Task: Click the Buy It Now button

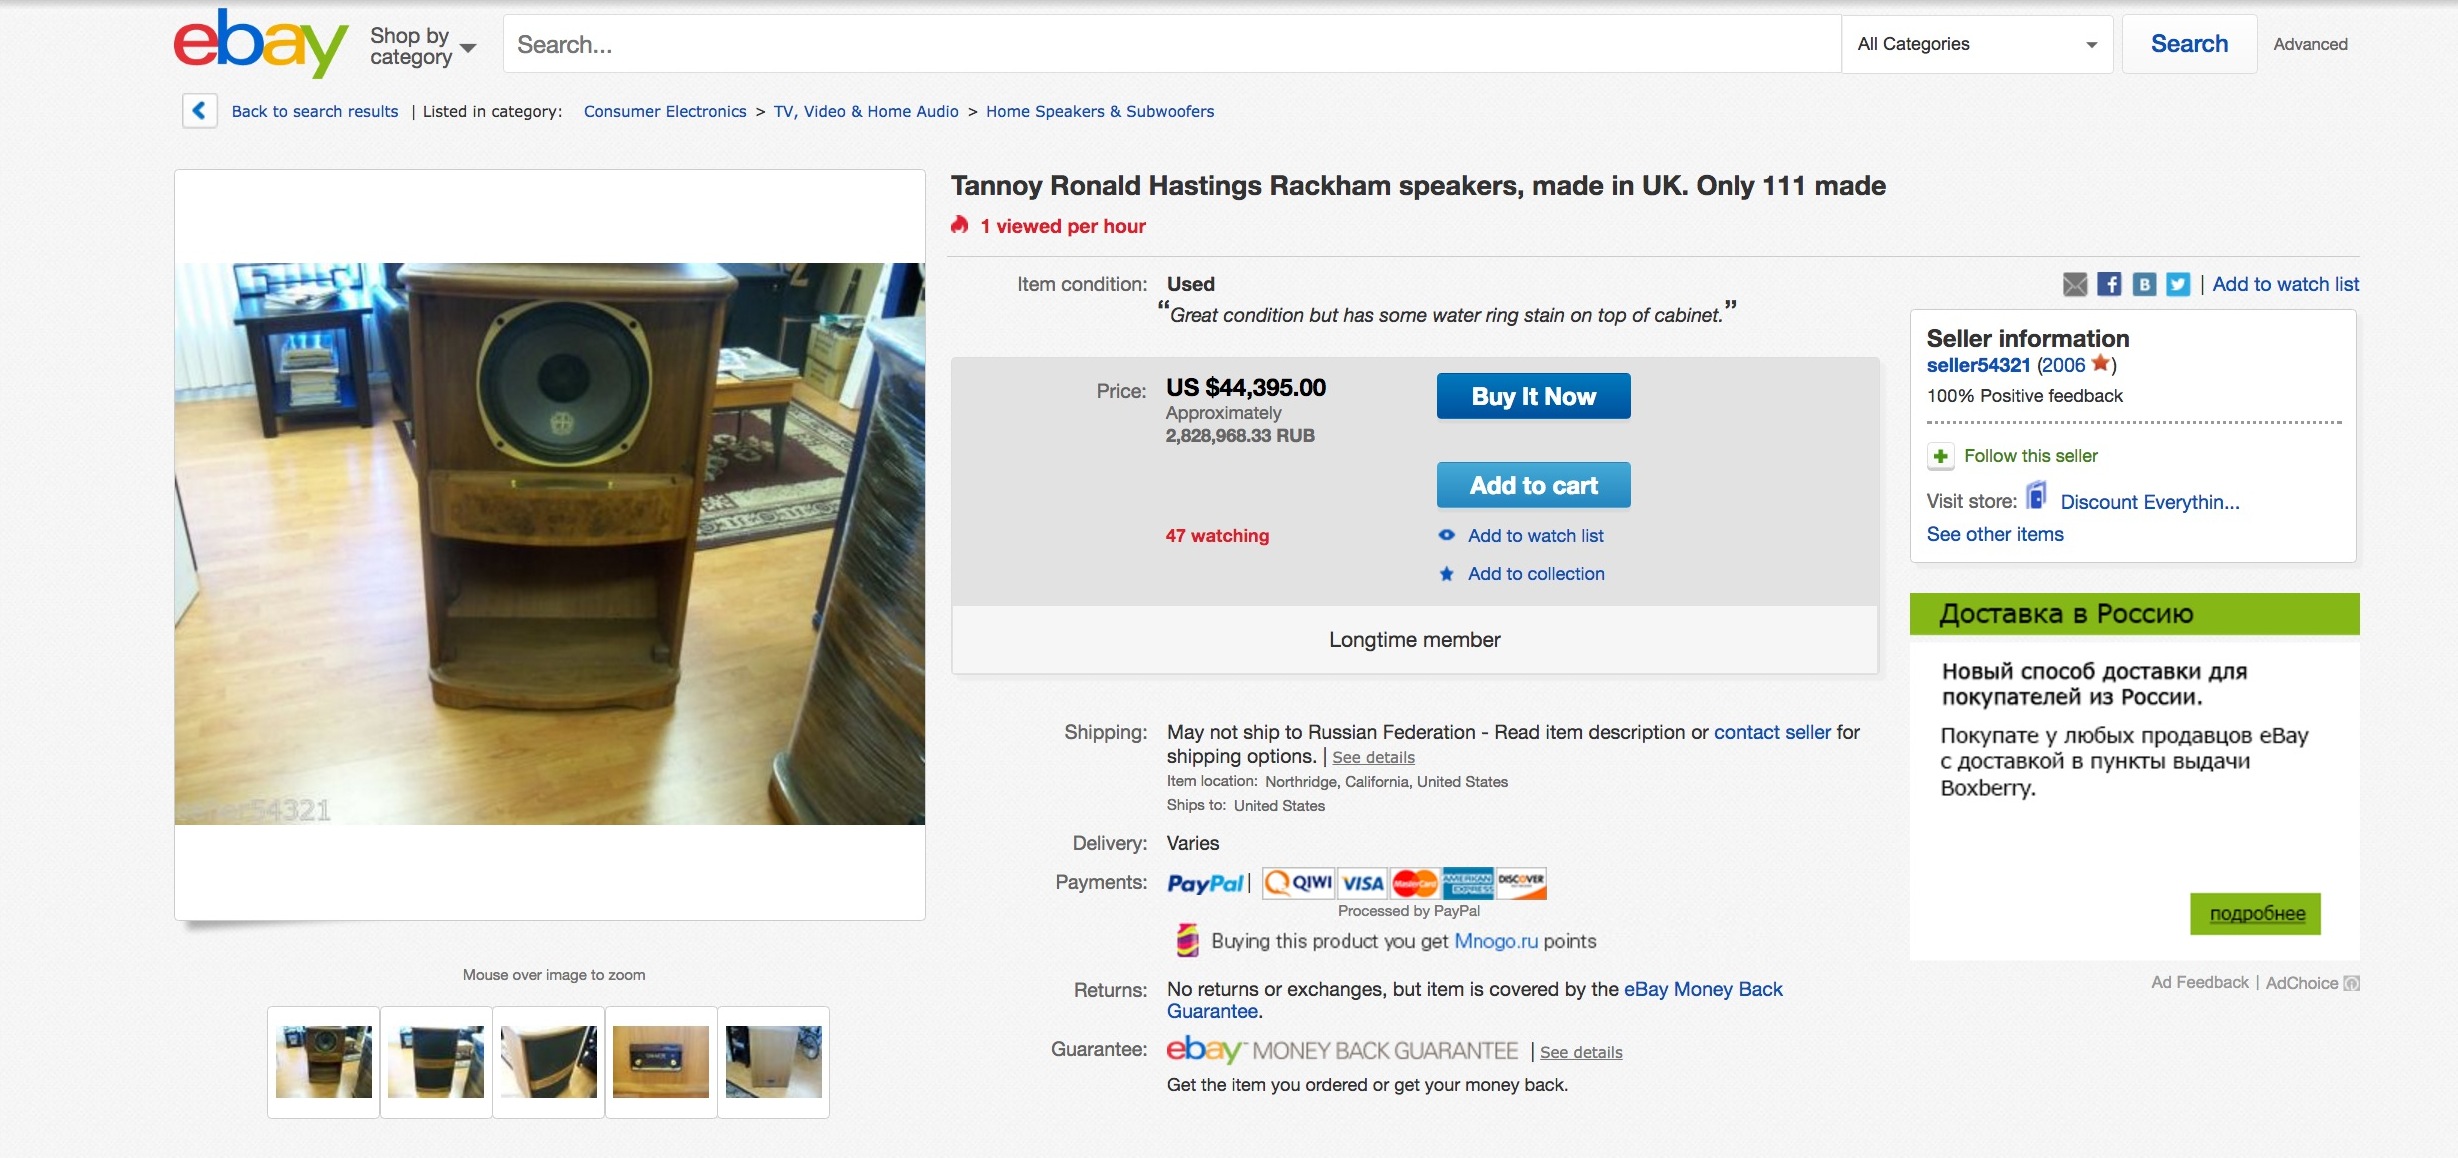Action: 1533,396
